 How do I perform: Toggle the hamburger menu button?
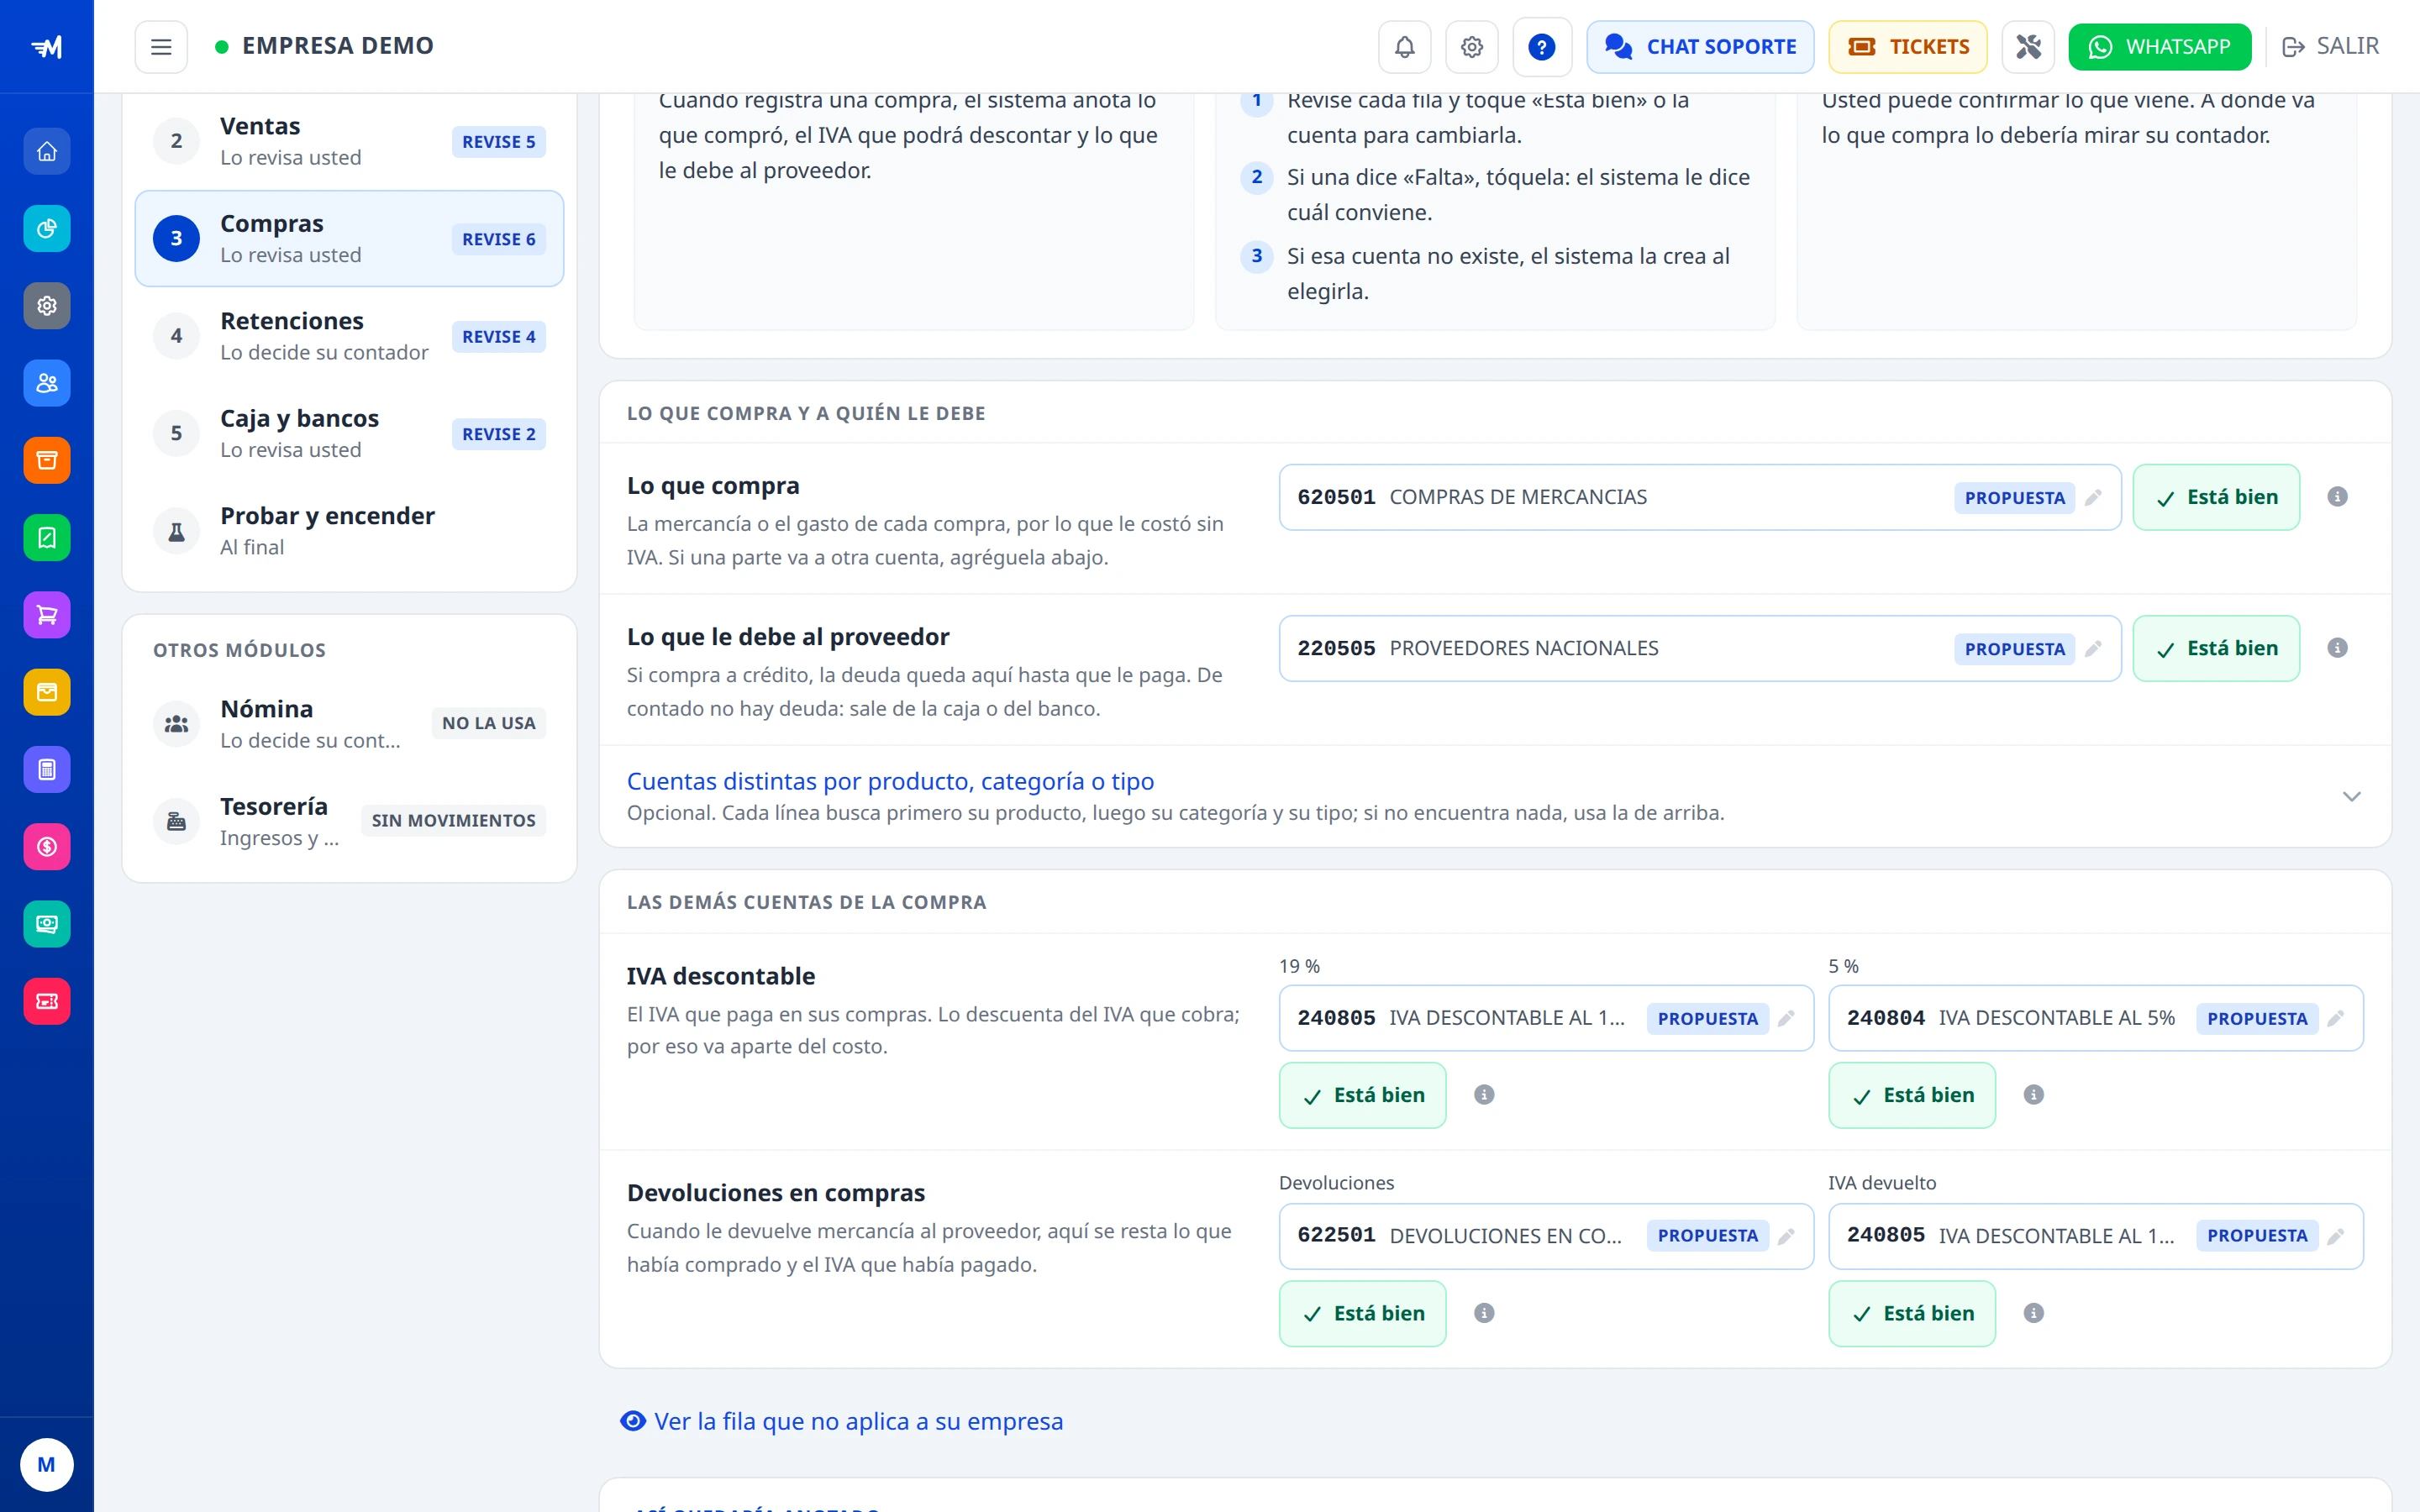pos(161,47)
